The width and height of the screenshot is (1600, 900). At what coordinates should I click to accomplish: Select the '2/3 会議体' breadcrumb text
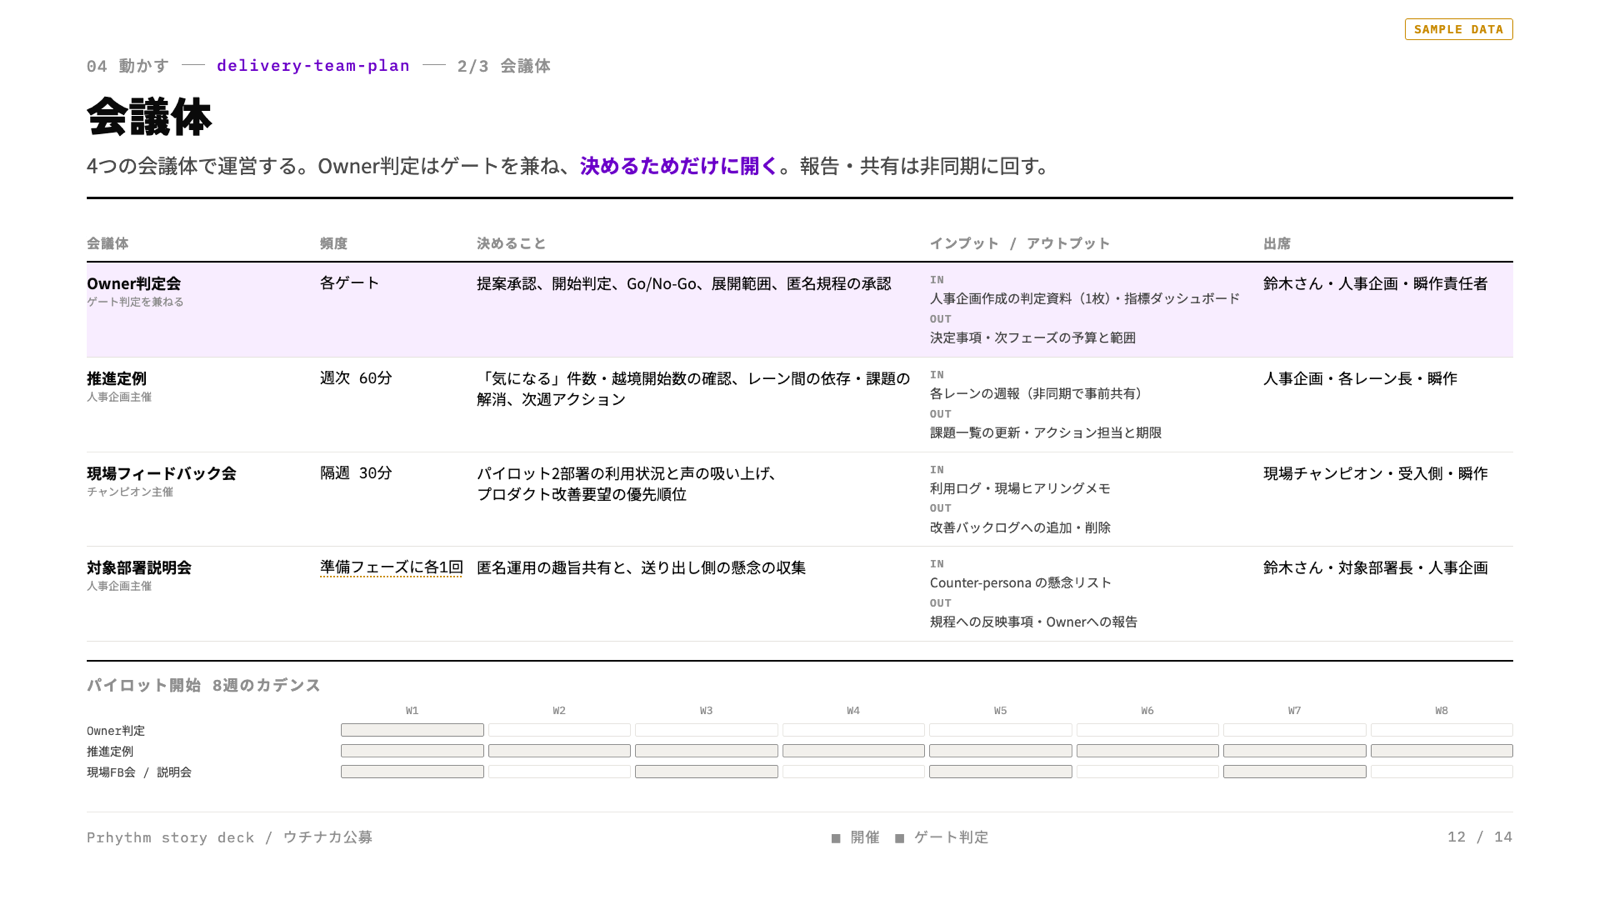(x=504, y=66)
